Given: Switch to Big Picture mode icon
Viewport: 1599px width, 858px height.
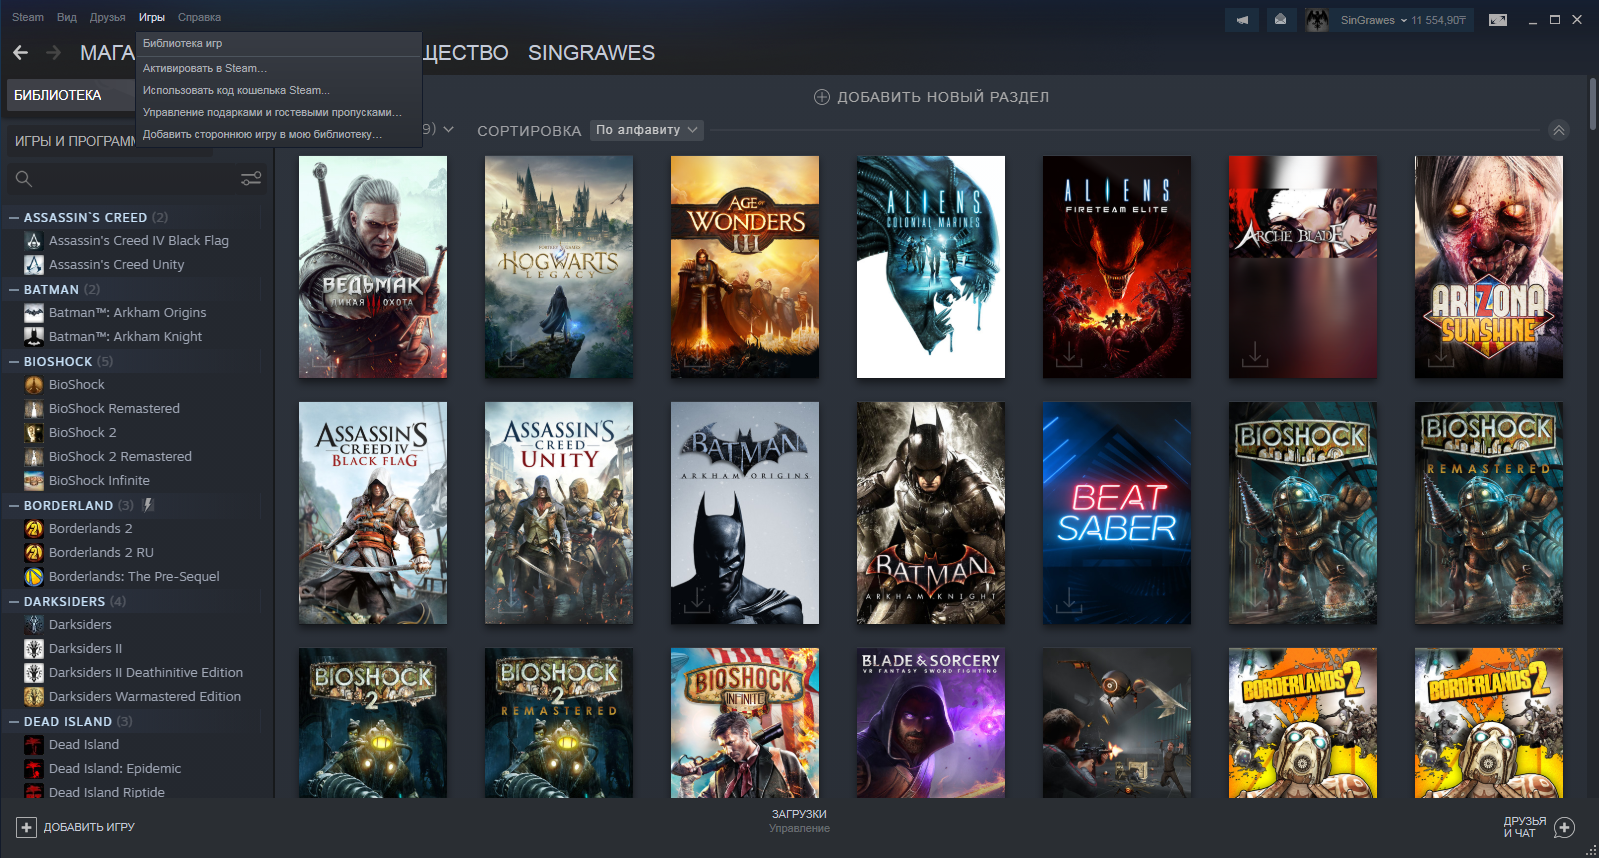Looking at the screenshot, I should tap(1498, 19).
